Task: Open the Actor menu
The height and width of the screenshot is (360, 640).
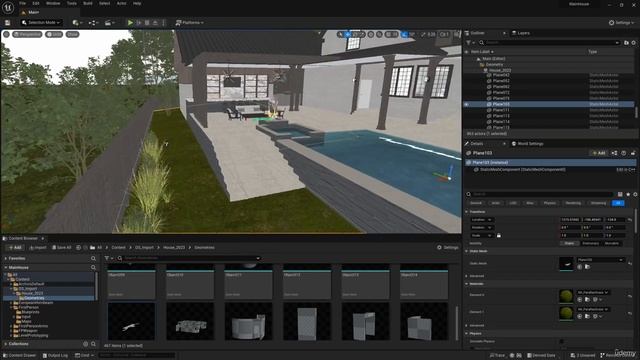Action: [x=121, y=3]
